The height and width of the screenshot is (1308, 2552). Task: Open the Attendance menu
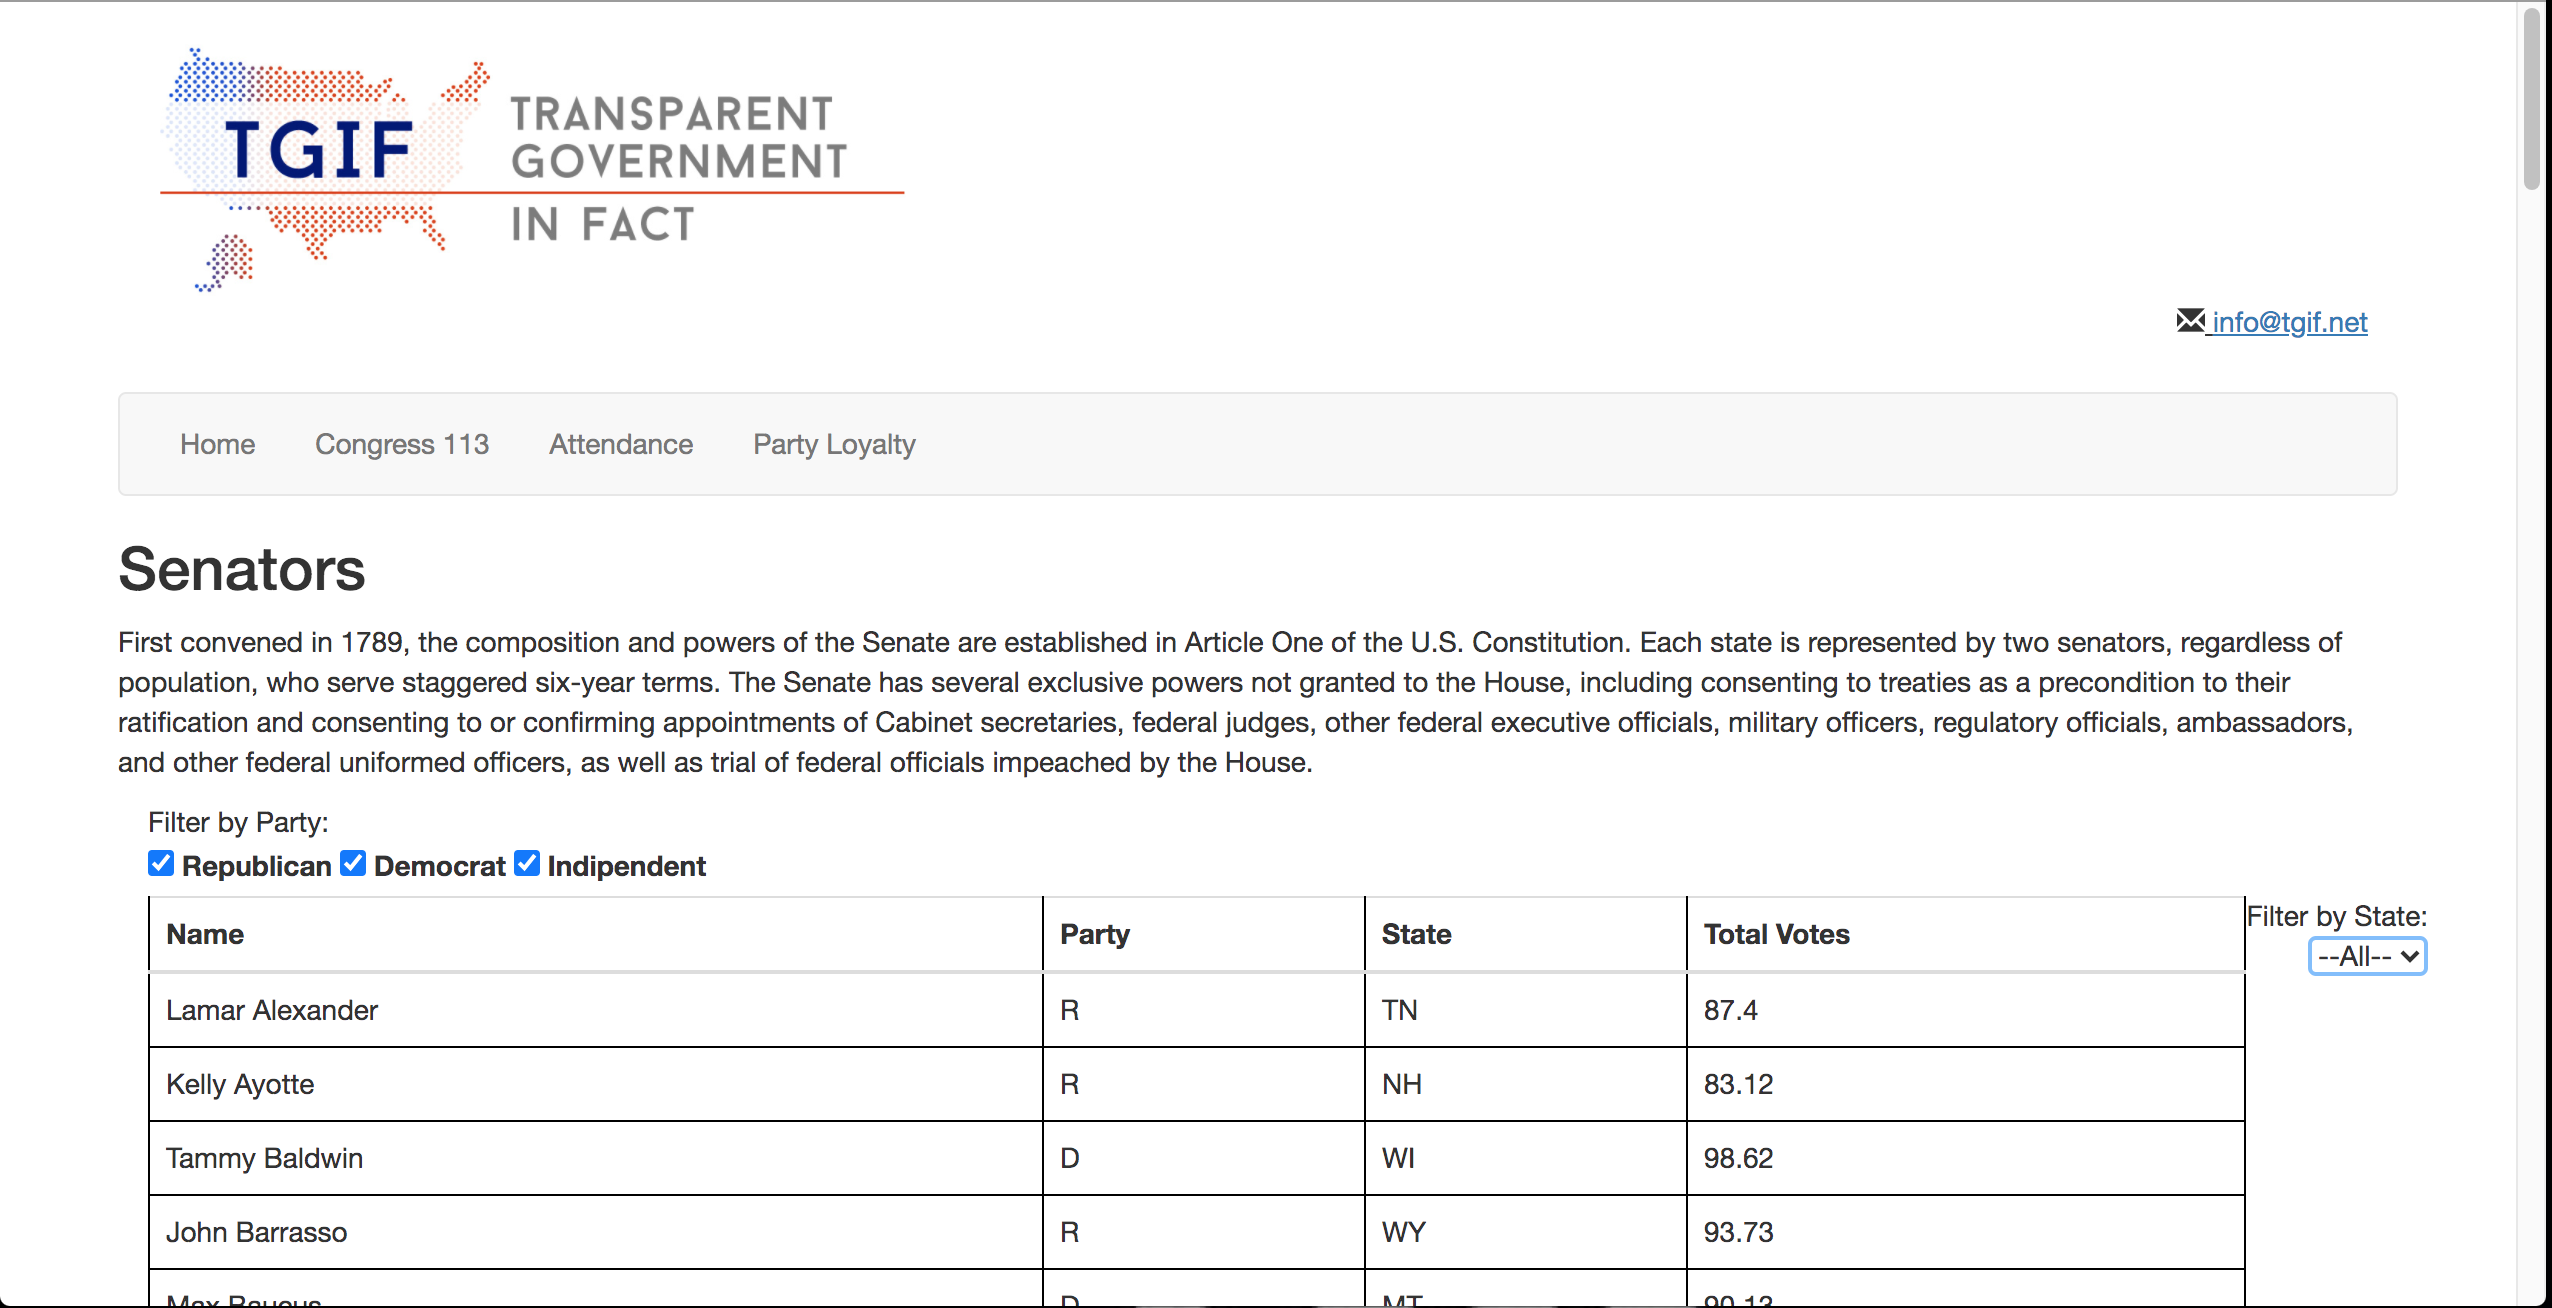tap(621, 444)
